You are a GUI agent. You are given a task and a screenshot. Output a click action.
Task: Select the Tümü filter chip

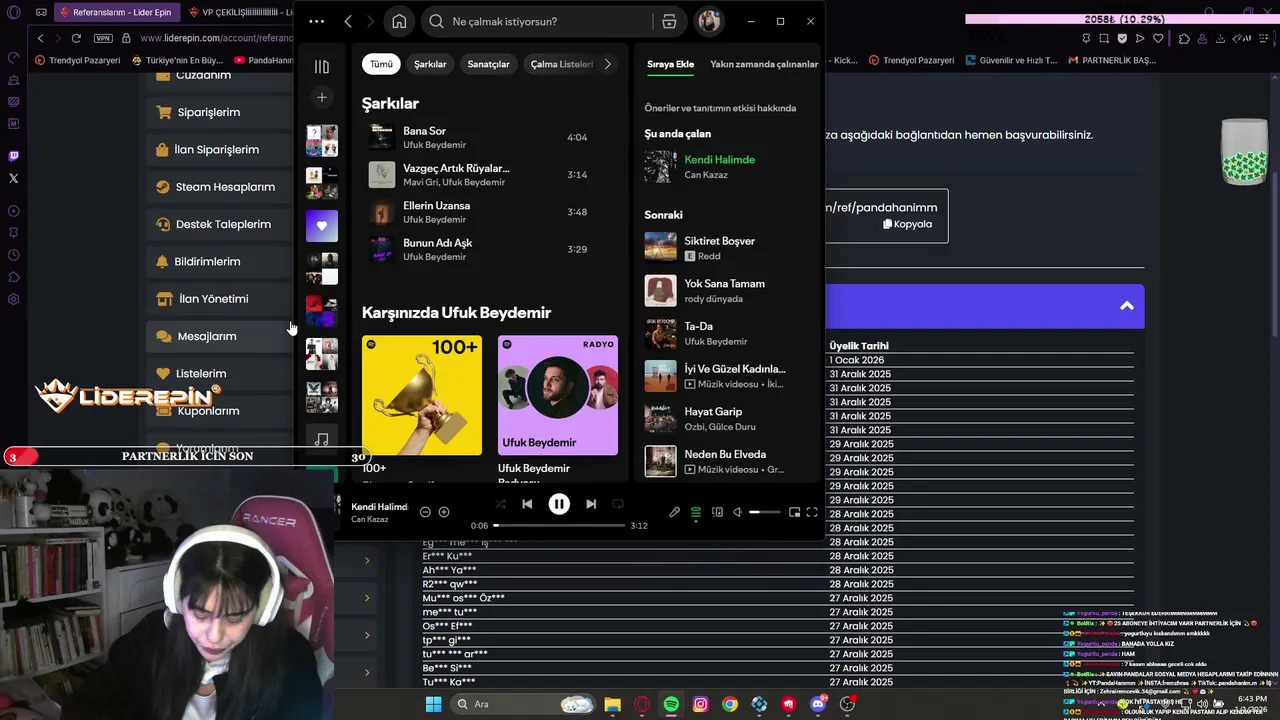pos(382,64)
